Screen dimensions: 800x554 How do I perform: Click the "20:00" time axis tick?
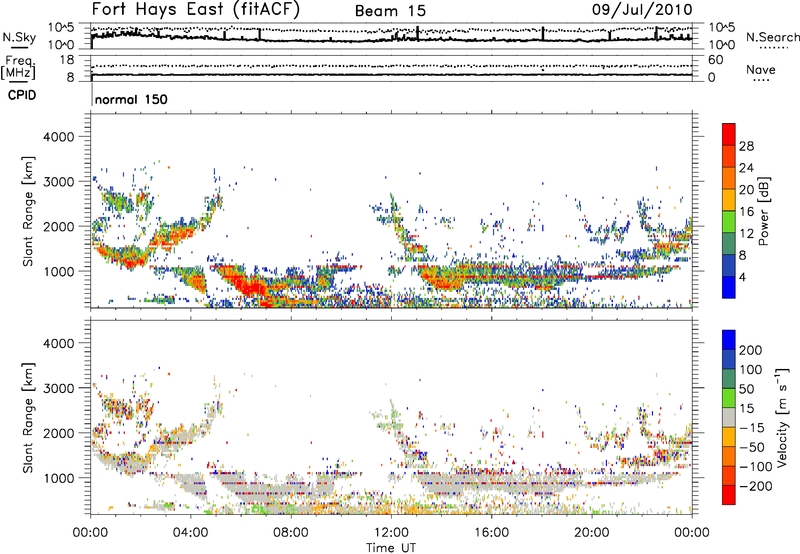click(591, 533)
